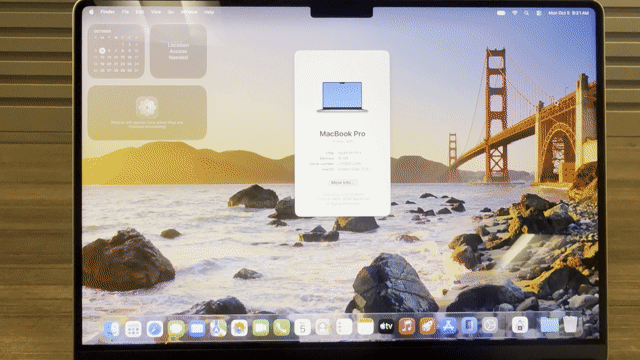Open the View menu
Screen dimensions: 640x360
tap(156, 12)
